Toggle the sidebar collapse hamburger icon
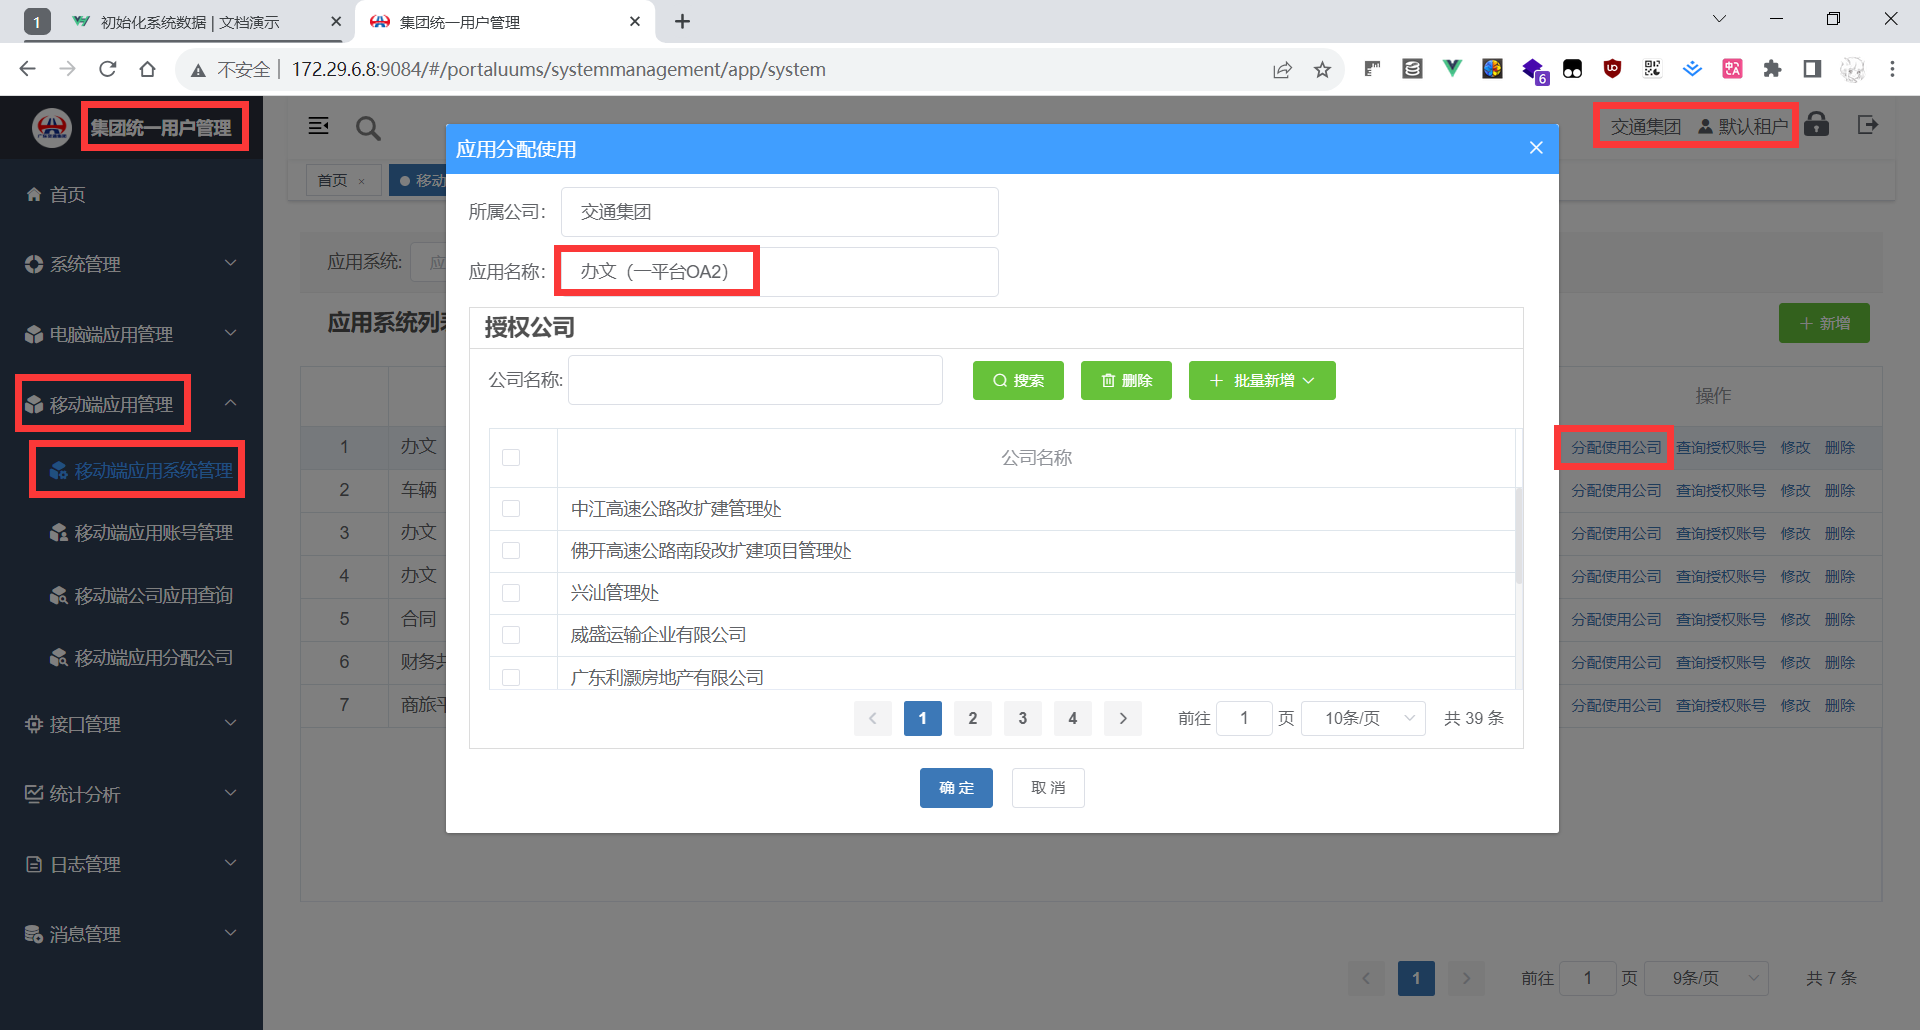Viewport: 1920px width, 1030px height. [x=319, y=126]
